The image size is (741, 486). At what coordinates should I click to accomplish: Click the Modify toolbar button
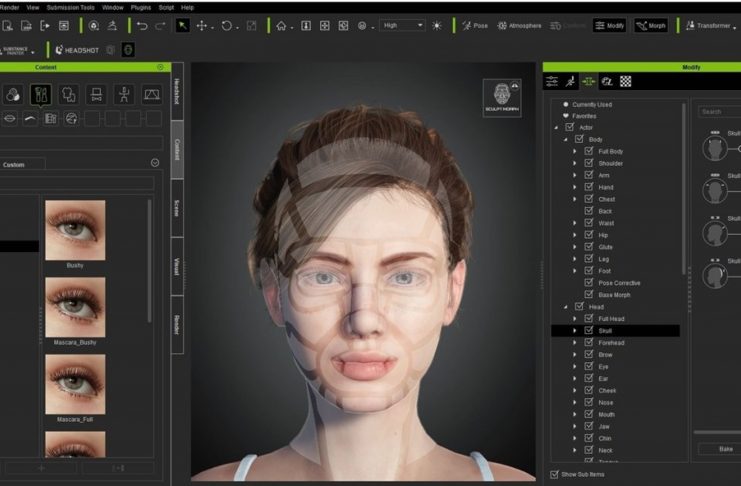click(x=610, y=26)
